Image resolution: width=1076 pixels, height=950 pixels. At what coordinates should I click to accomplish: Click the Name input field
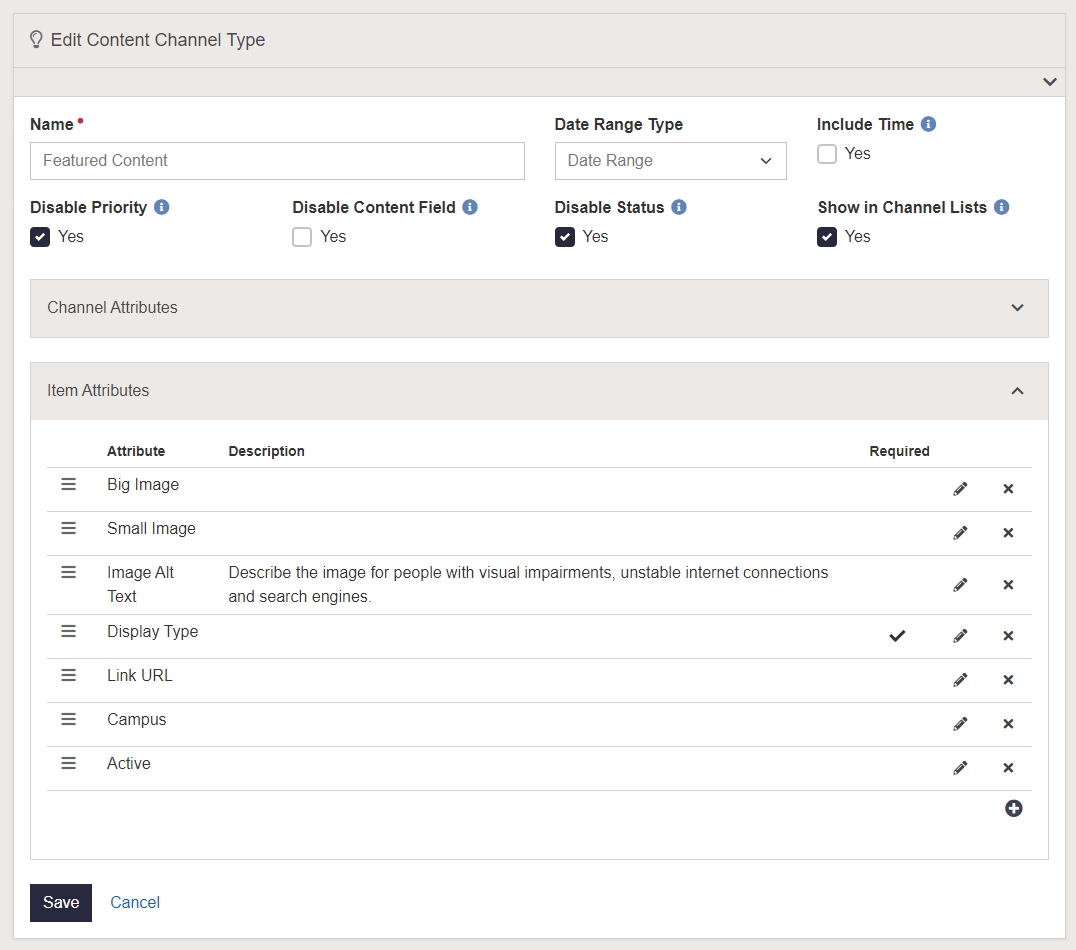[277, 161]
